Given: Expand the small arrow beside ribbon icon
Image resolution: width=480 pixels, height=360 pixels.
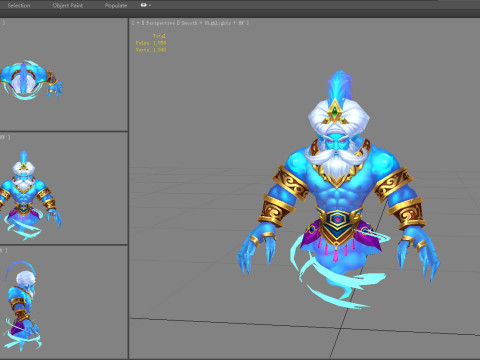Looking at the screenshot, I should pyautogui.click(x=150, y=5).
